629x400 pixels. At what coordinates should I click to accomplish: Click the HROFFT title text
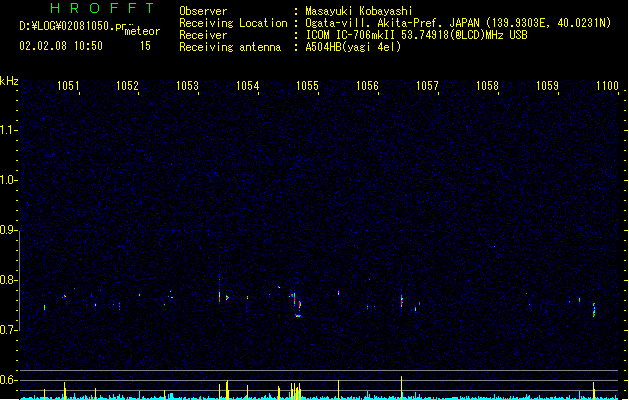[x=102, y=8]
